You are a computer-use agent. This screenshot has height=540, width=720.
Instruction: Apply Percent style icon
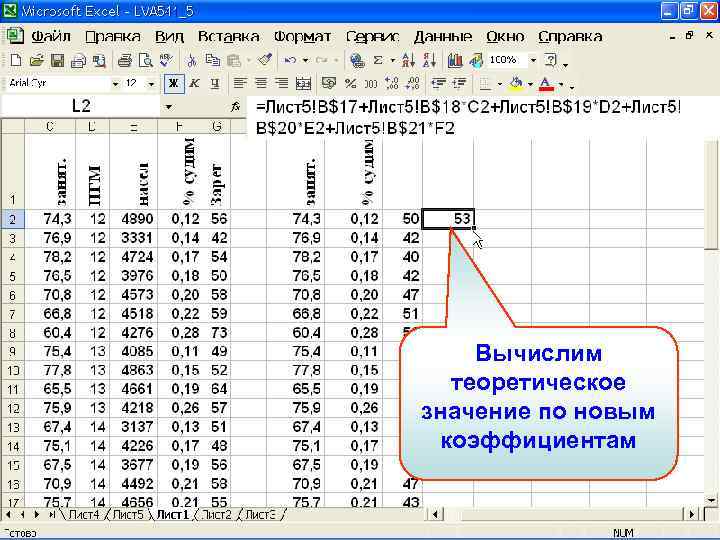click(x=350, y=83)
